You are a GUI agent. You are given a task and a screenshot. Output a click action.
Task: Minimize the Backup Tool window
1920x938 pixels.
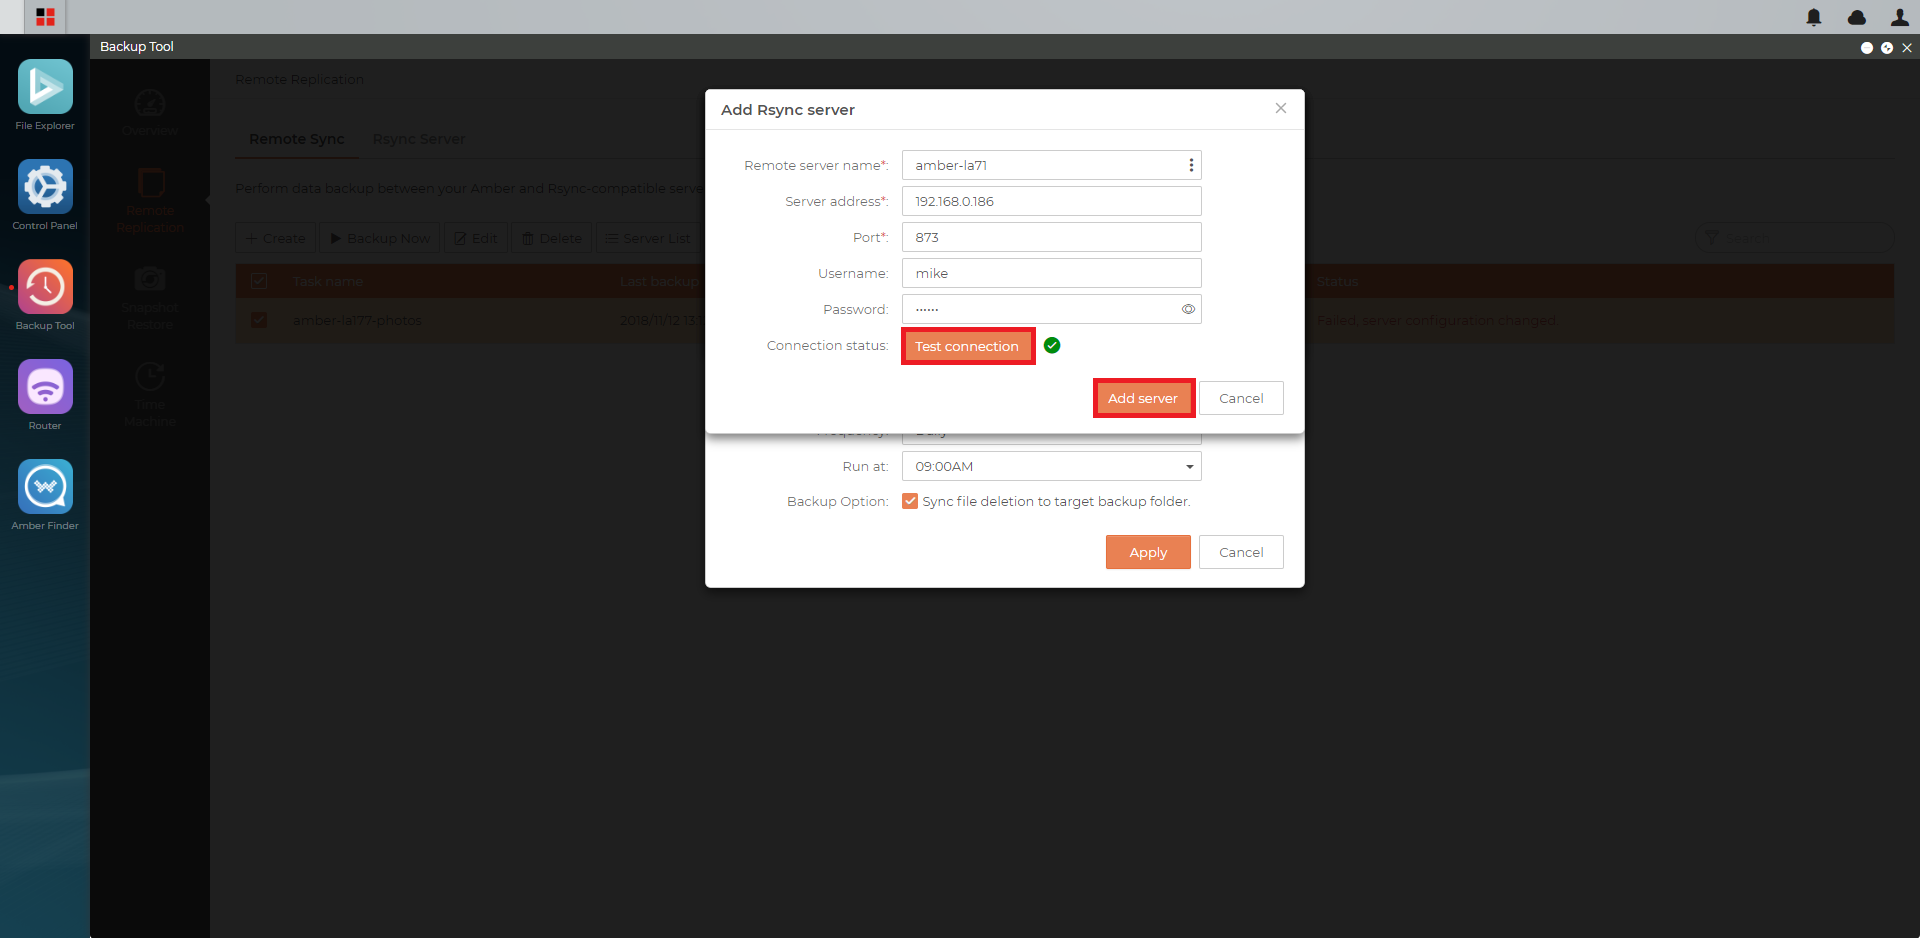pos(1866,47)
